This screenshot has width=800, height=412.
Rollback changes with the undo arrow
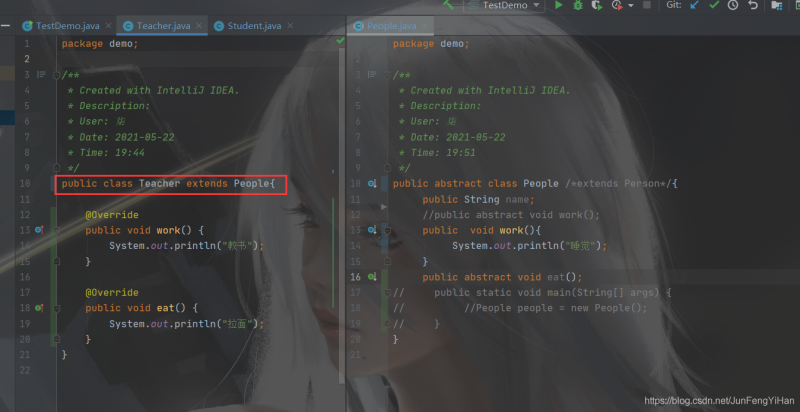click(x=752, y=6)
